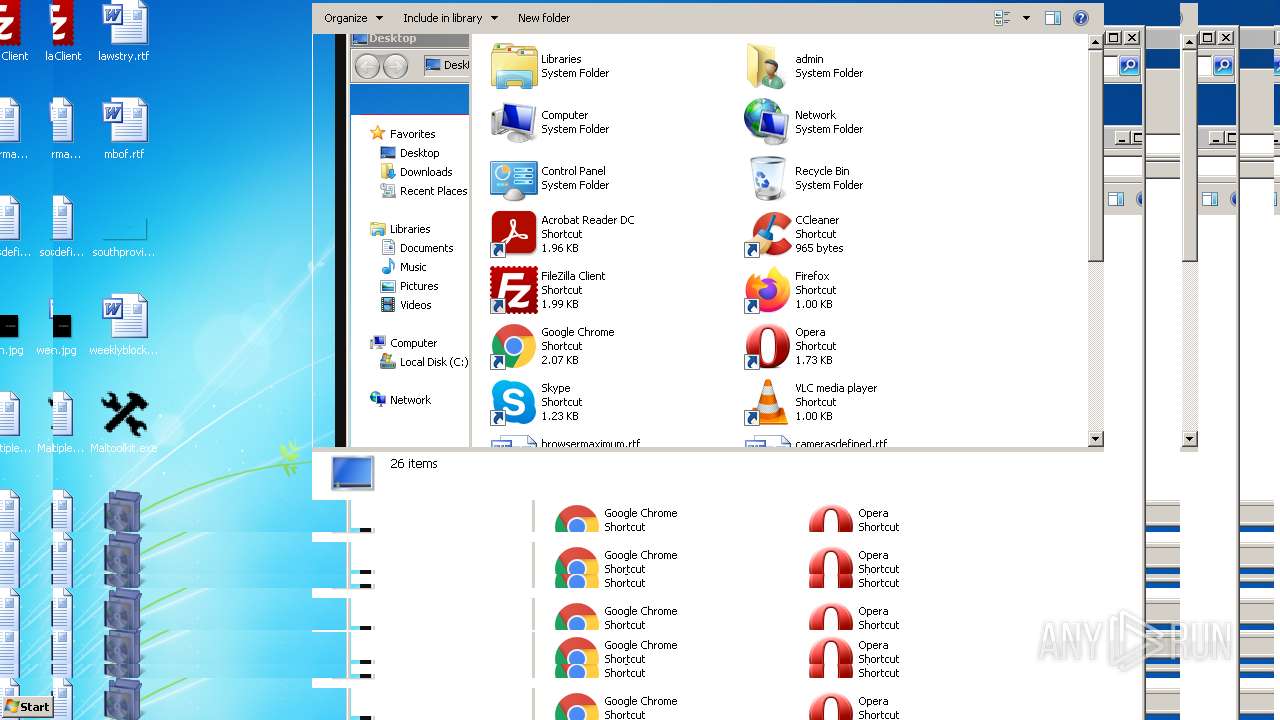Launch Skype shortcut icon
This screenshot has height=720, width=1280.
pos(514,402)
